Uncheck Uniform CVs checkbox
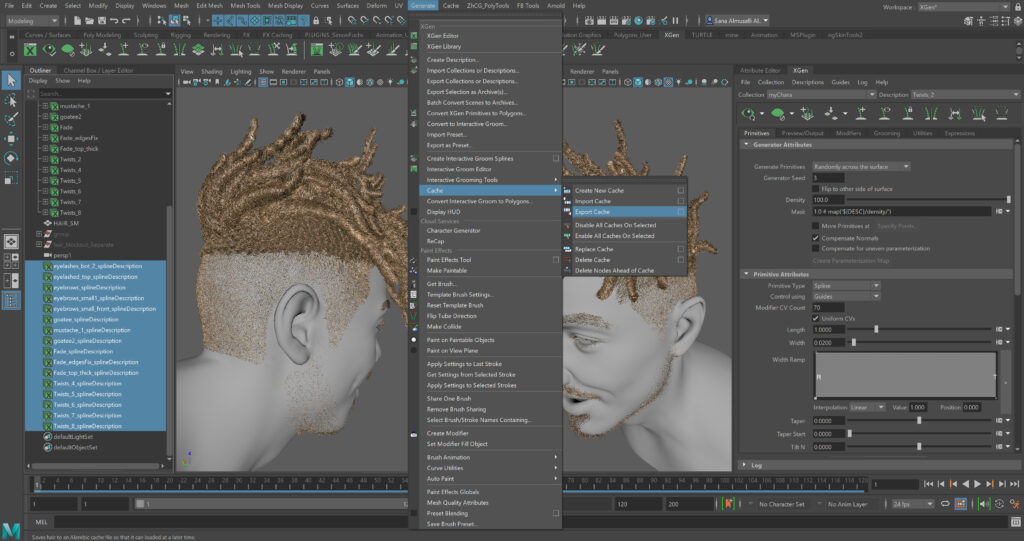Image resolution: width=1024 pixels, height=541 pixels. [x=815, y=318]
